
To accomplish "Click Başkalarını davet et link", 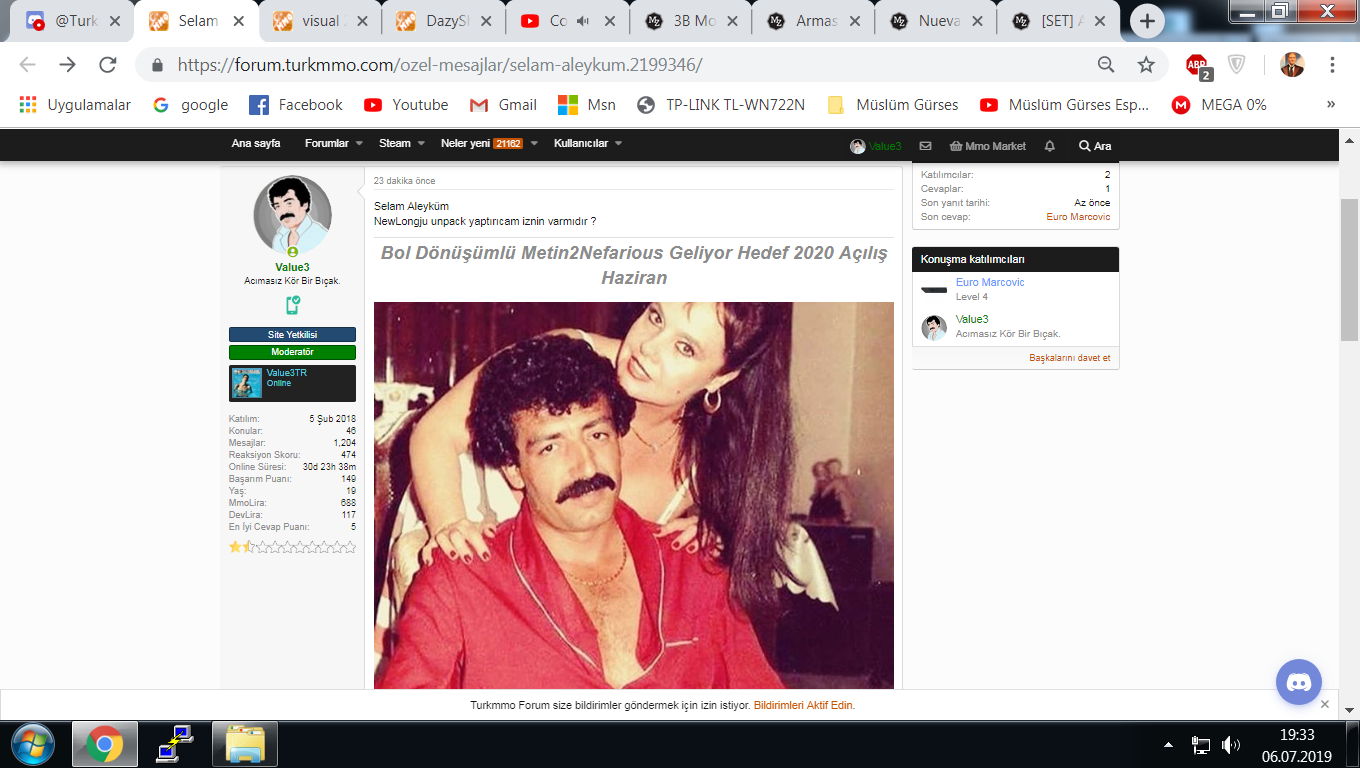I will [1069, 358].
